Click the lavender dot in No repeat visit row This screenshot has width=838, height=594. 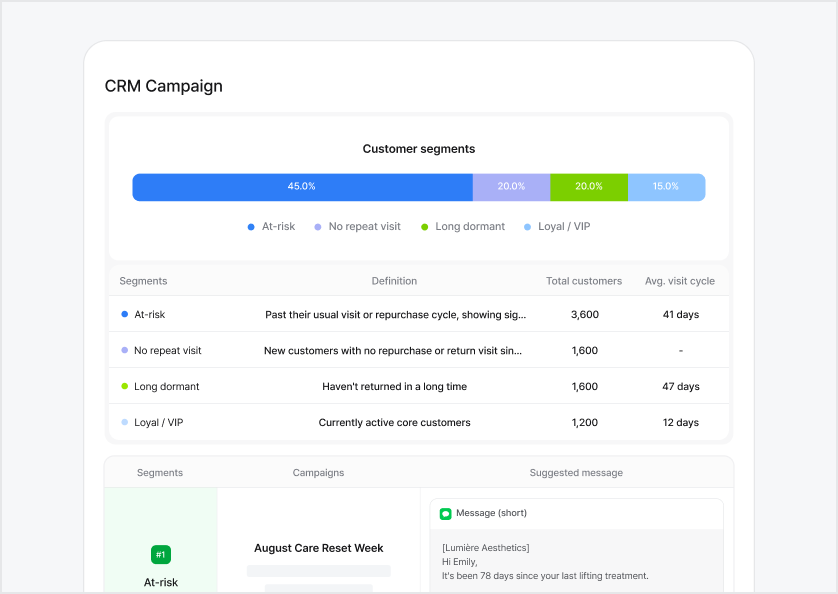click(x=125, y=350)
